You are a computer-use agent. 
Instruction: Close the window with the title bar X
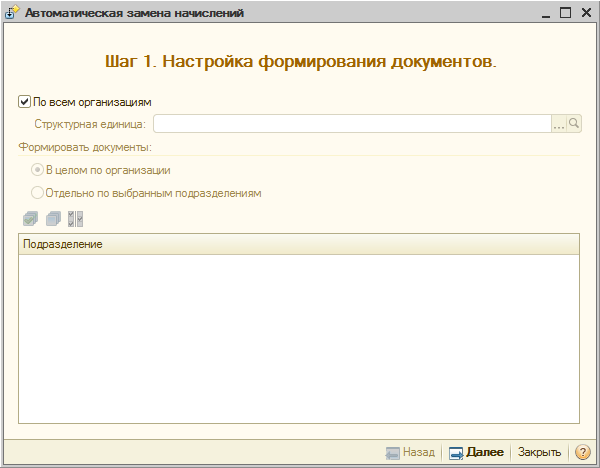[x=585, y=13]
